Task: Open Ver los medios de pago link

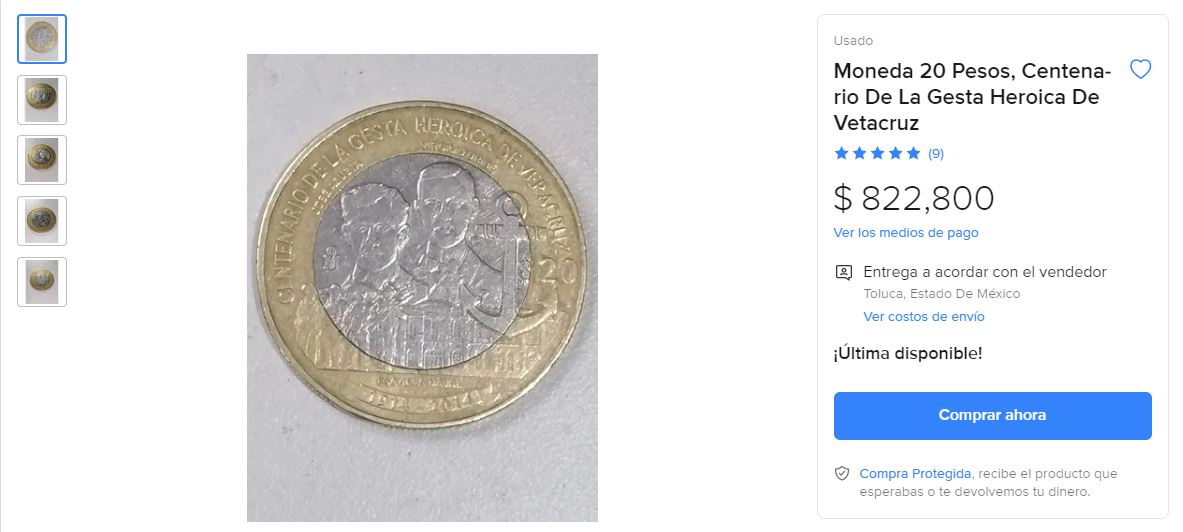Action: pyautogui.click(x=905, y=232)
